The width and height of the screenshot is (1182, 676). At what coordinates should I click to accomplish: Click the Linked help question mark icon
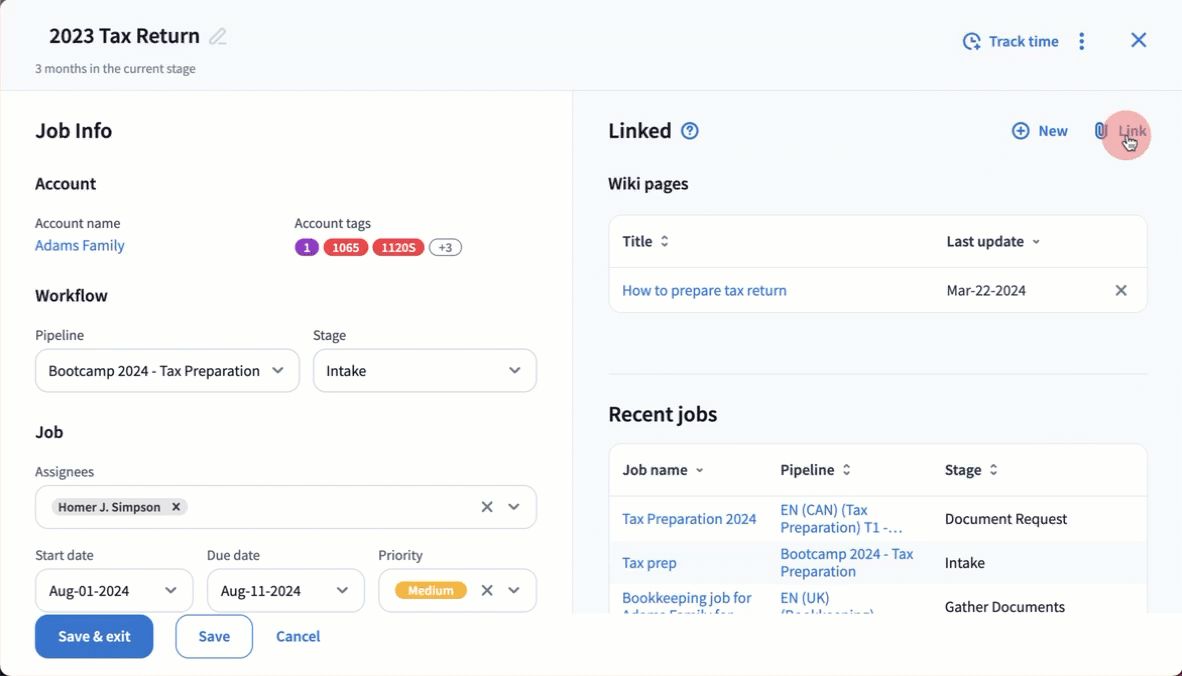point(689,131)
